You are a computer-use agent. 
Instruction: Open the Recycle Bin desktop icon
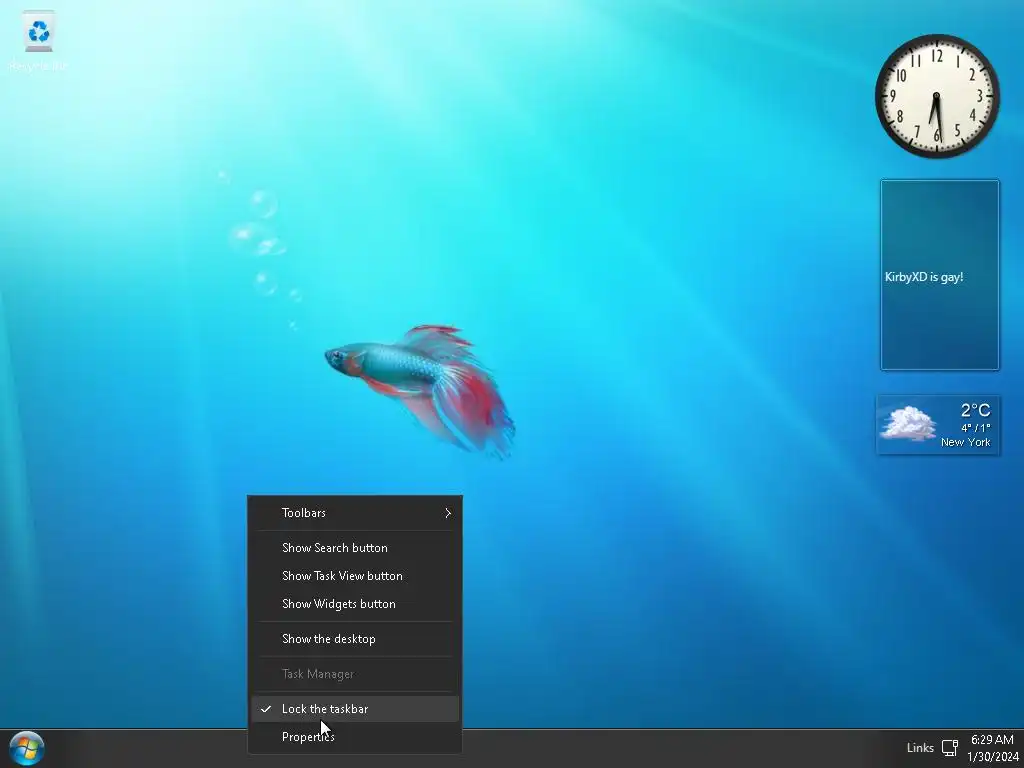point(39,41)
